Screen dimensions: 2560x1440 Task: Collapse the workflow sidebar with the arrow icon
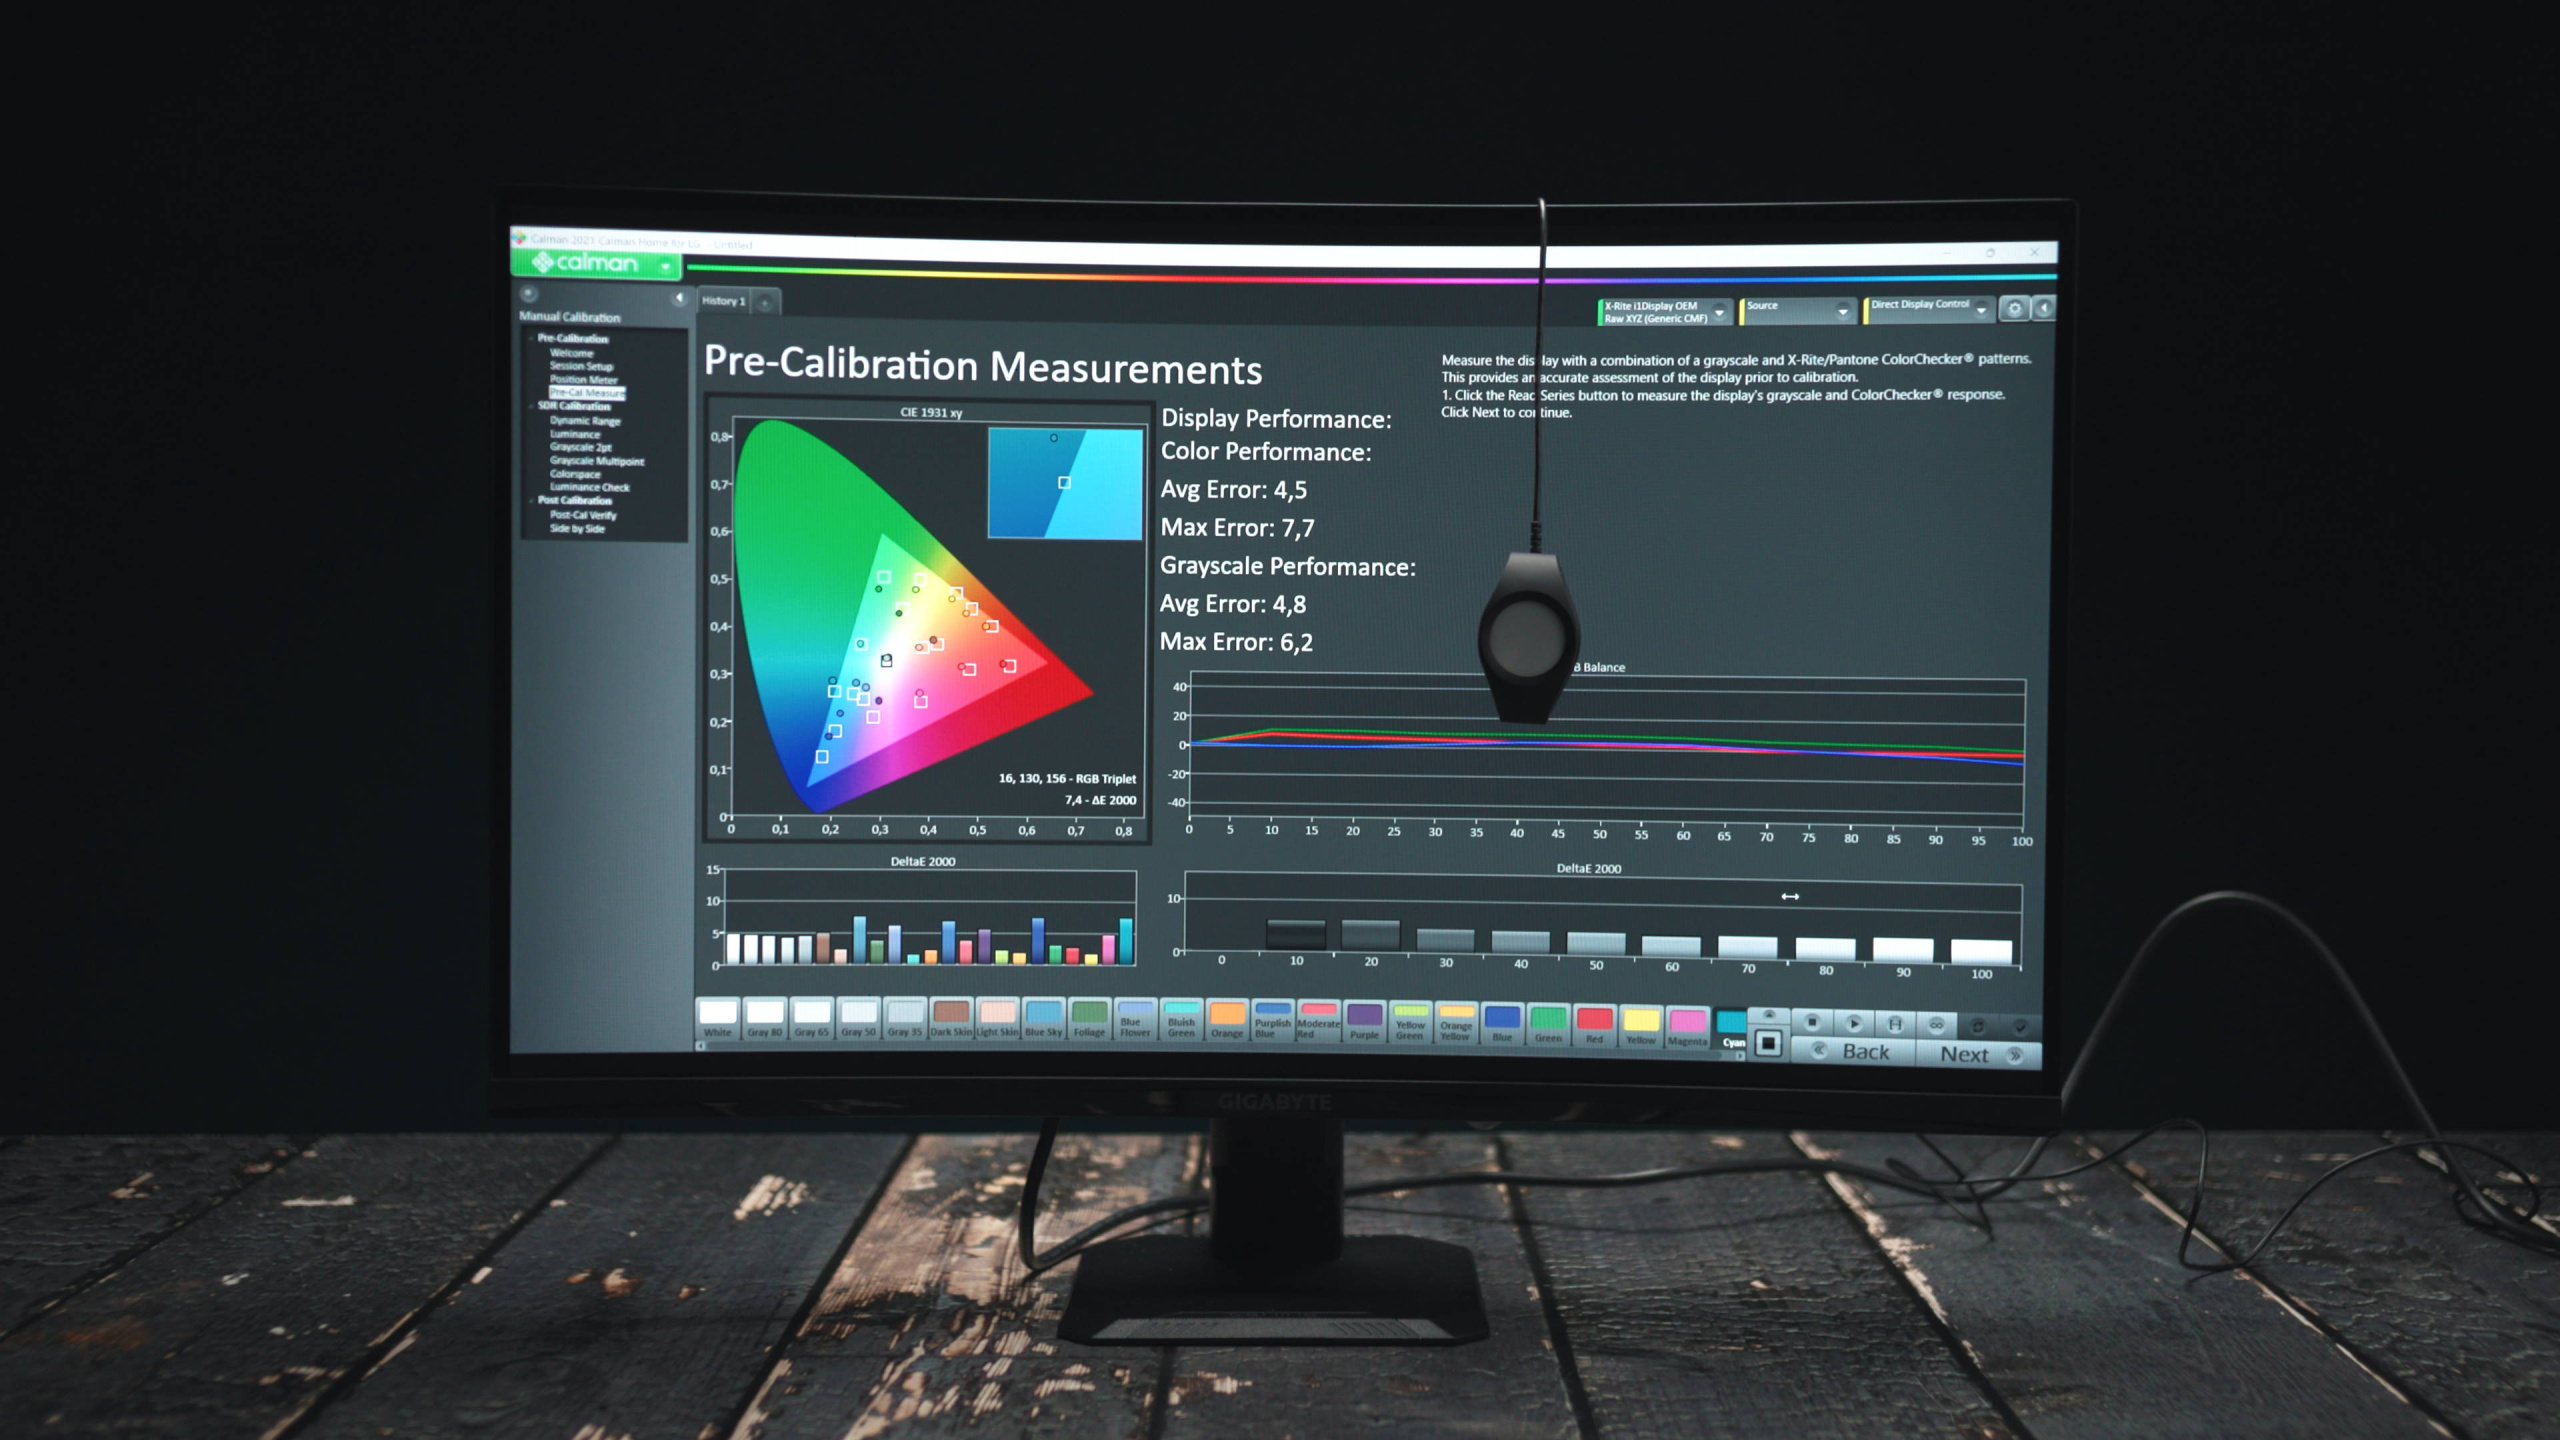pyautogui.click(x=679, y=298)
